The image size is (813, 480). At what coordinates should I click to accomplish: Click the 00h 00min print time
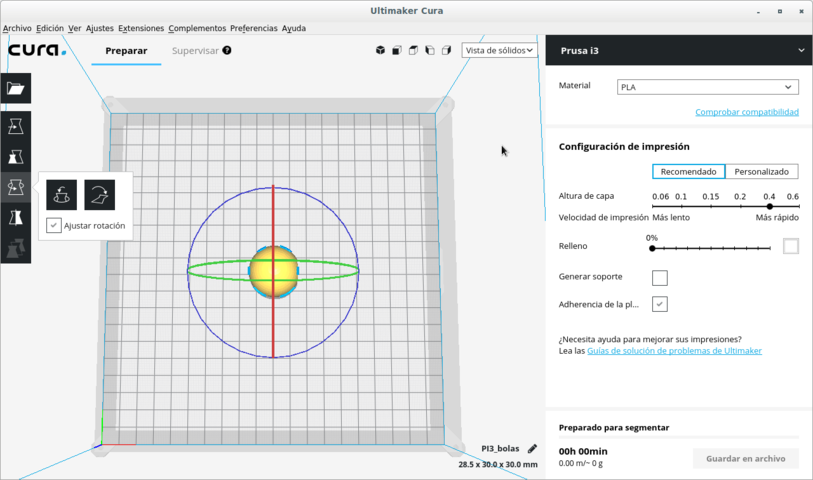[x=583, y=451]
